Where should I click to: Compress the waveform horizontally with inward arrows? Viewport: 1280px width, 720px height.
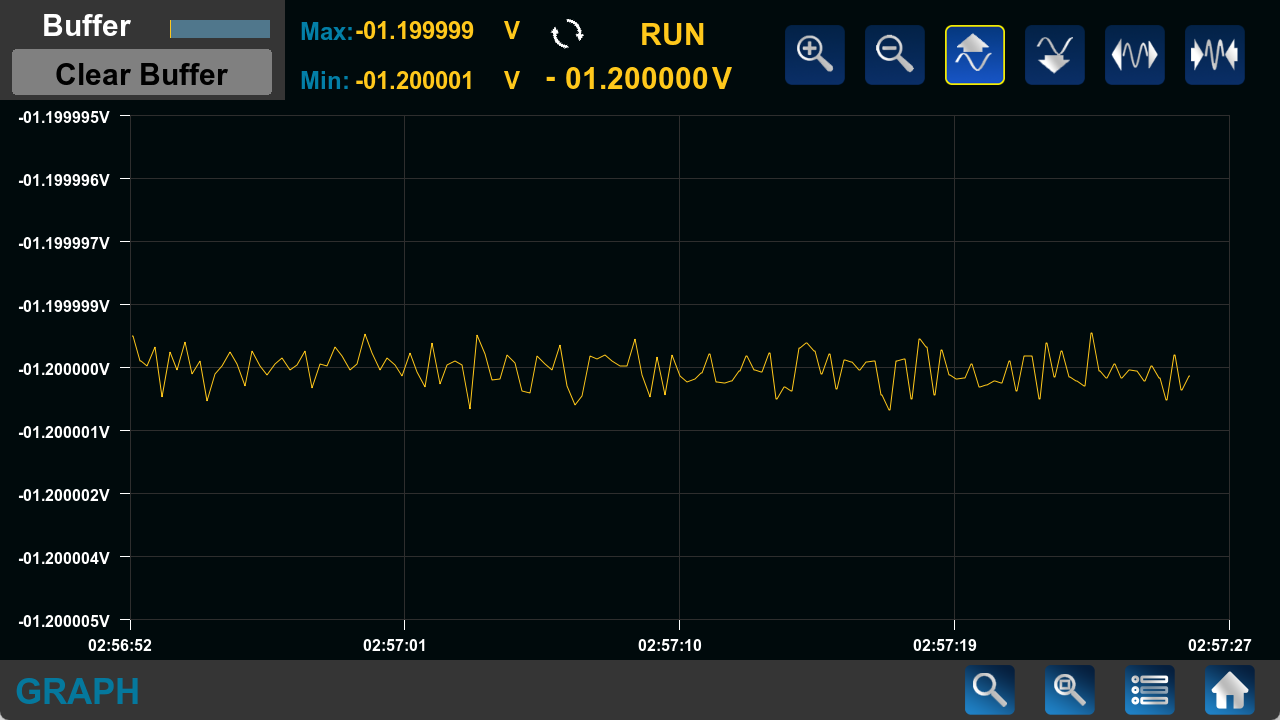point(1215,55)
